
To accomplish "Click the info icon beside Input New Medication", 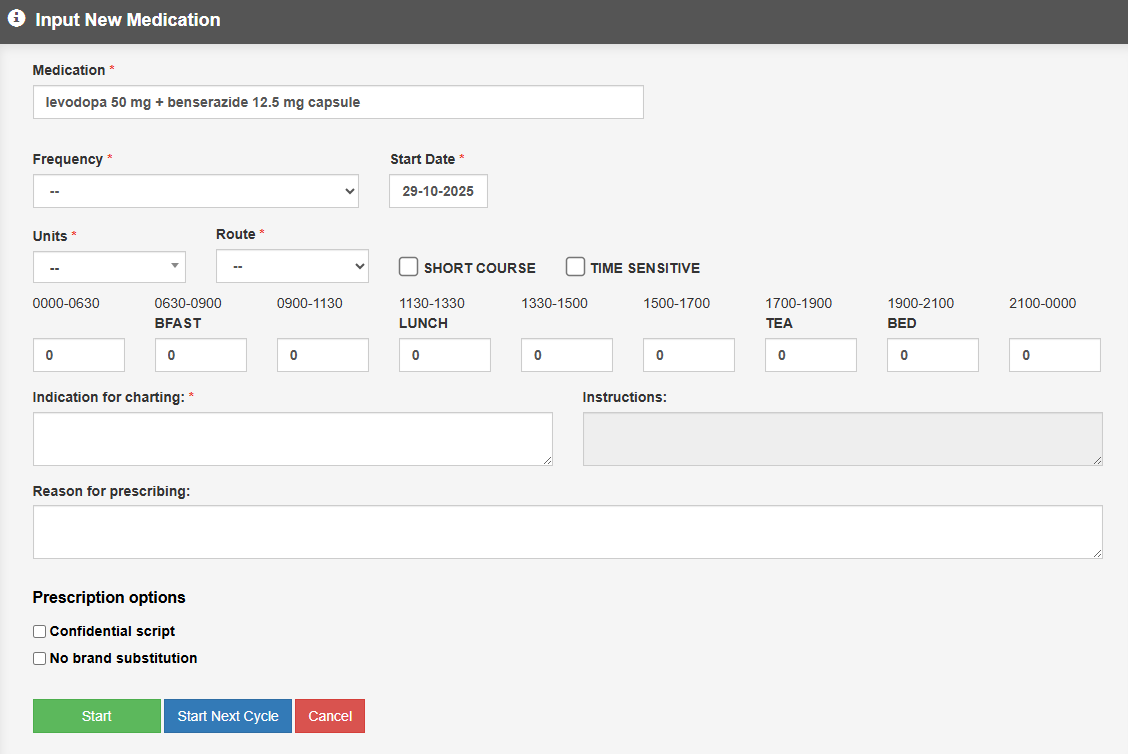I will [16, 19].
